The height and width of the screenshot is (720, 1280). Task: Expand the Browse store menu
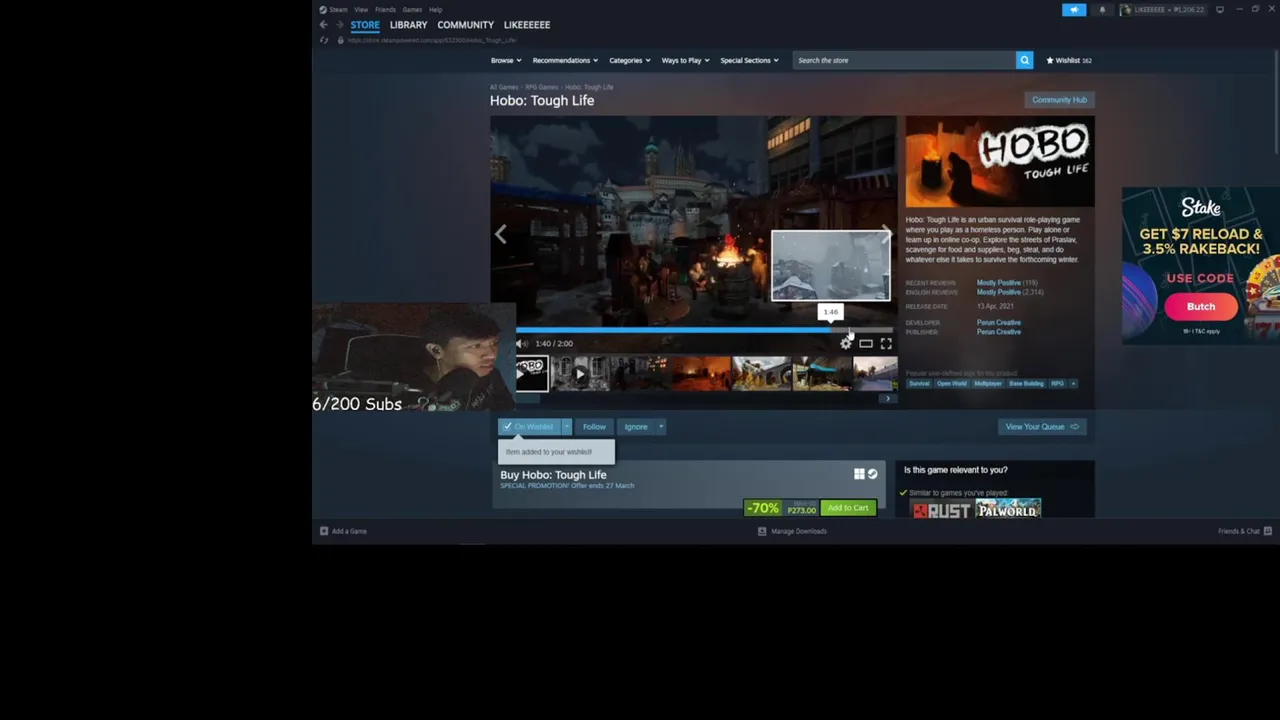coord(504,60)
